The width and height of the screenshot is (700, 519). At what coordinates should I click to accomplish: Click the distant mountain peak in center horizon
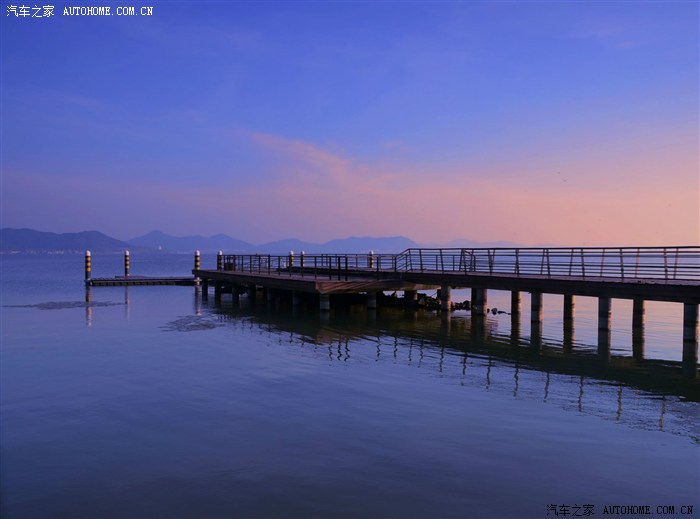point(160,240)
